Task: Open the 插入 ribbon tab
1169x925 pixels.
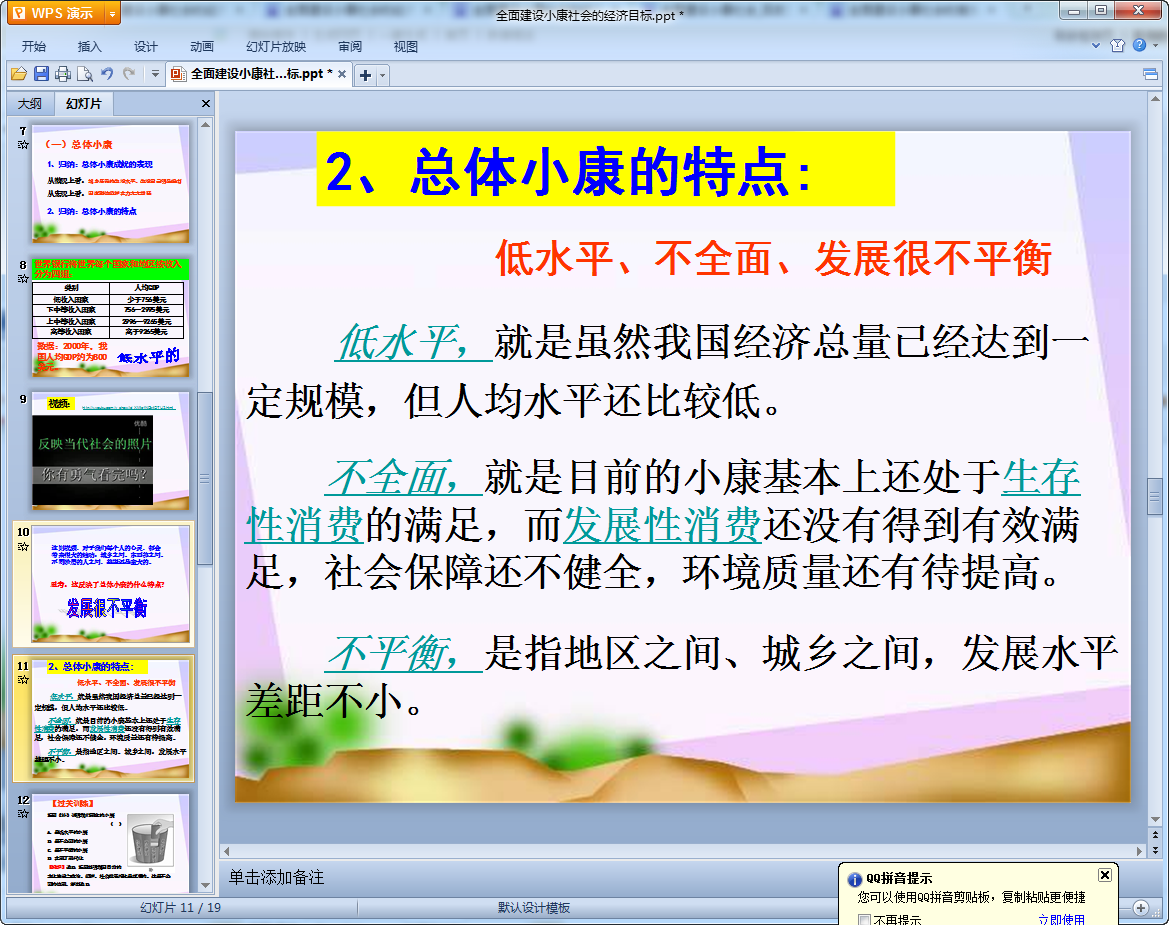Action: pos(89,46)
